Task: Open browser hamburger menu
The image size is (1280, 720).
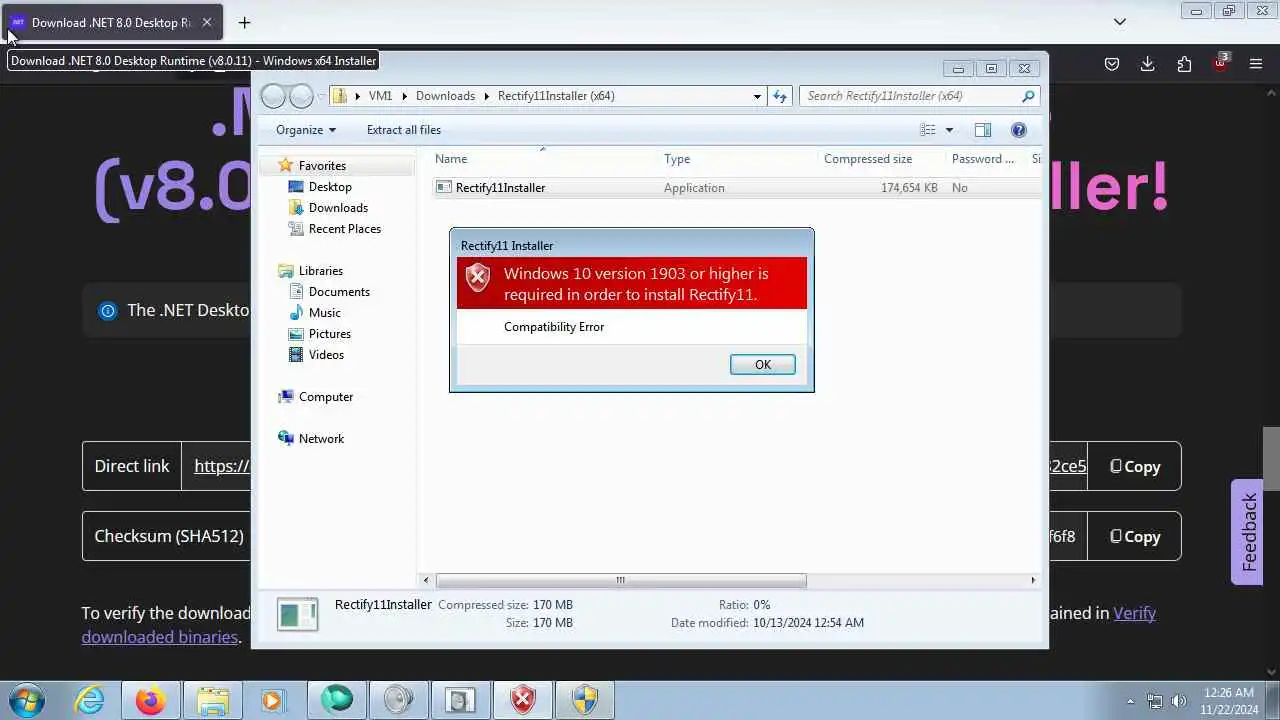Action: point(1256,64)
